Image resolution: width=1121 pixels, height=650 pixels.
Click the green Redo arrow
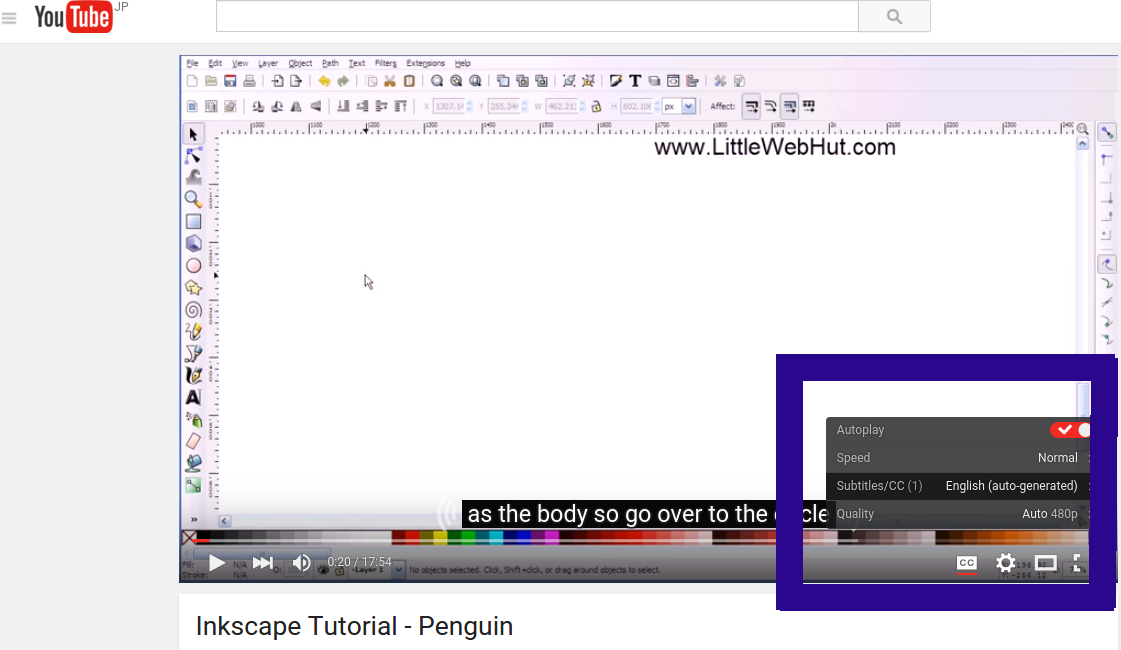tap(343, 82)
